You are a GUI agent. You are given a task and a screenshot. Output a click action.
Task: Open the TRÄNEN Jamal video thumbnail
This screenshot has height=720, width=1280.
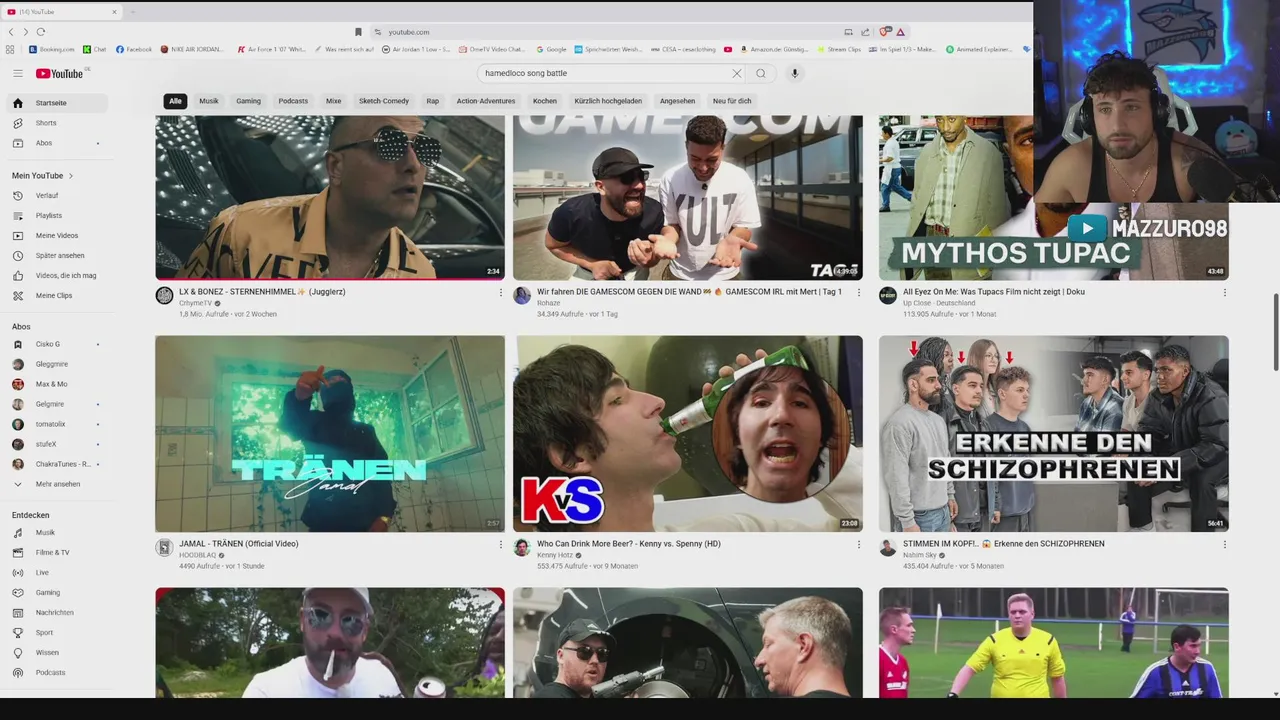330,433
